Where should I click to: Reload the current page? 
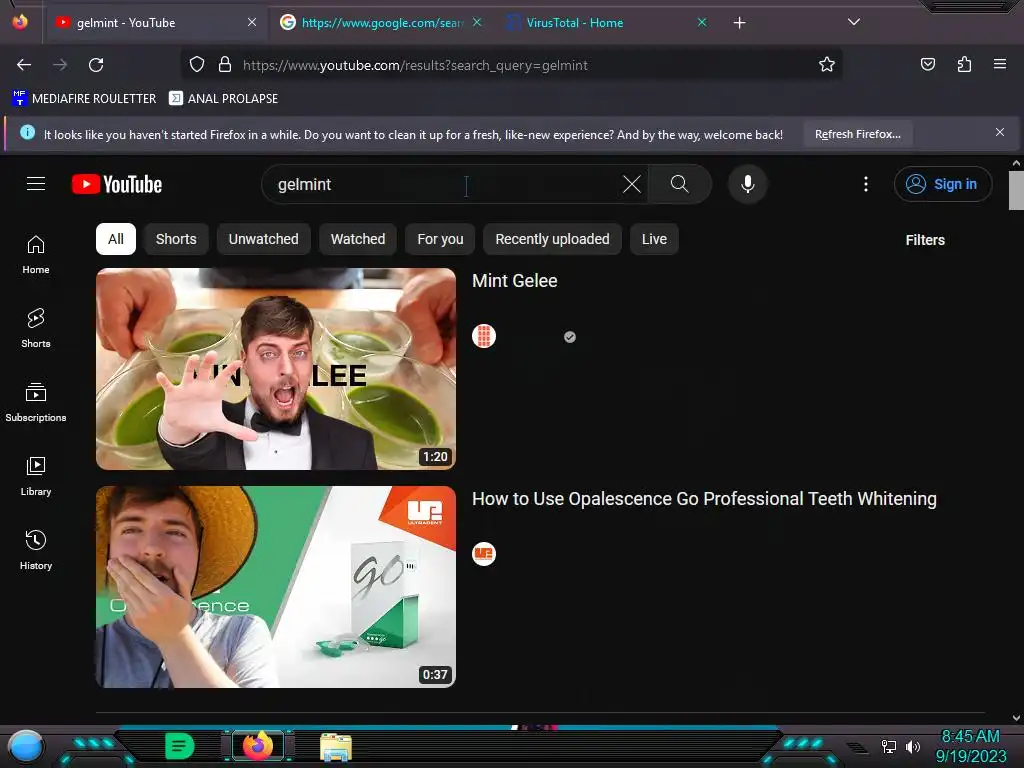(x=96, y=65)
